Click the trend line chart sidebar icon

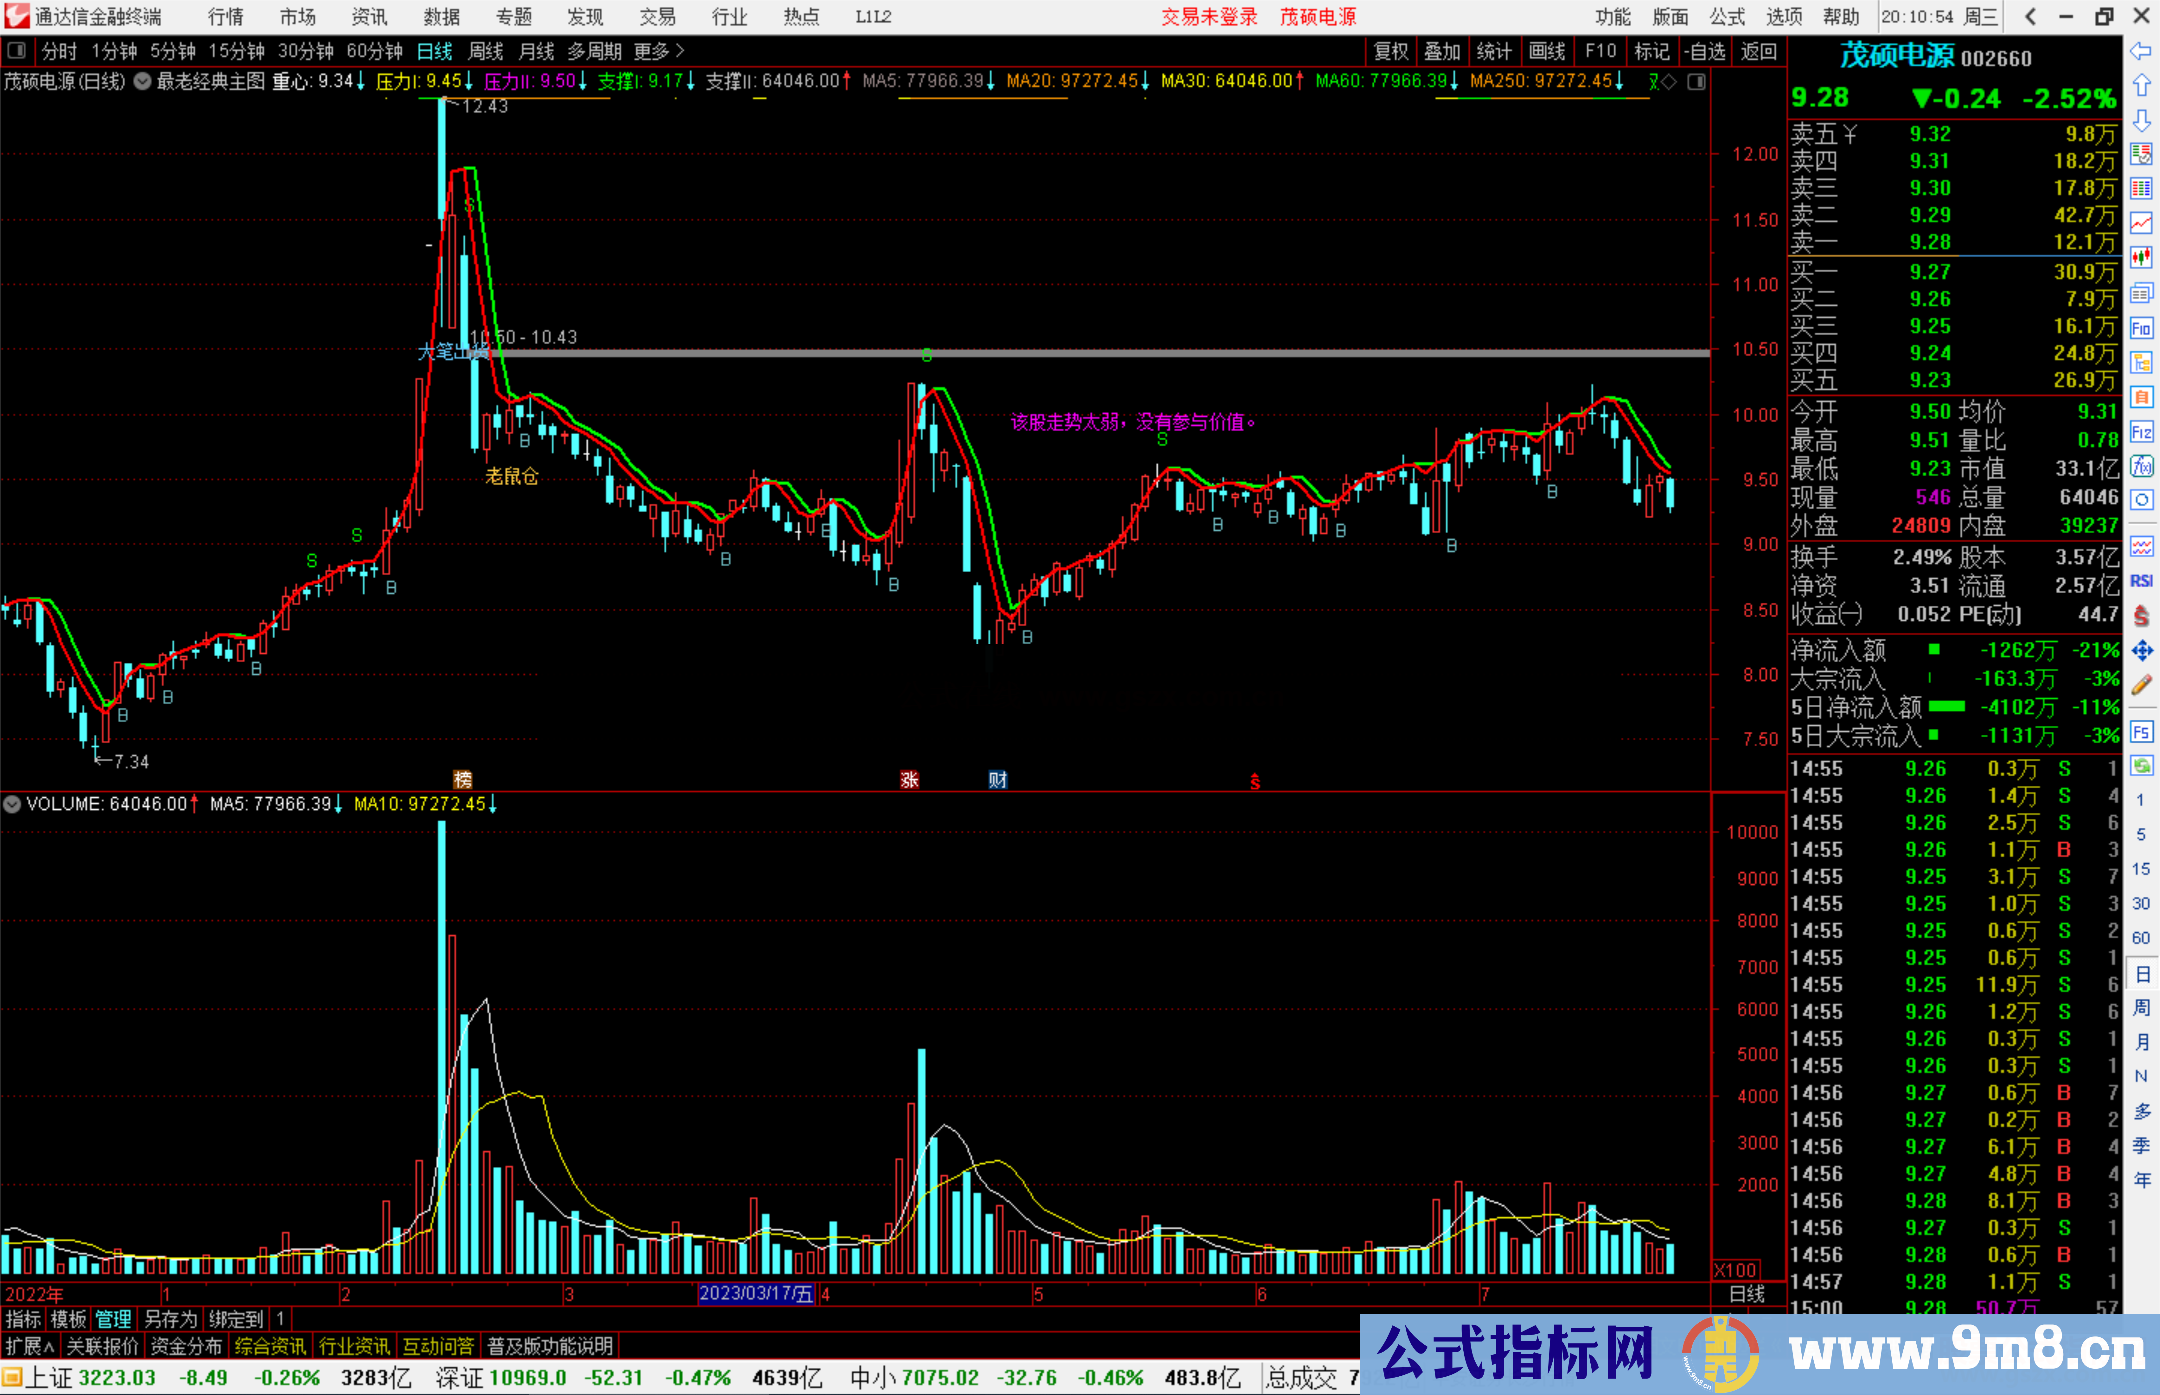click(2141, 223)
